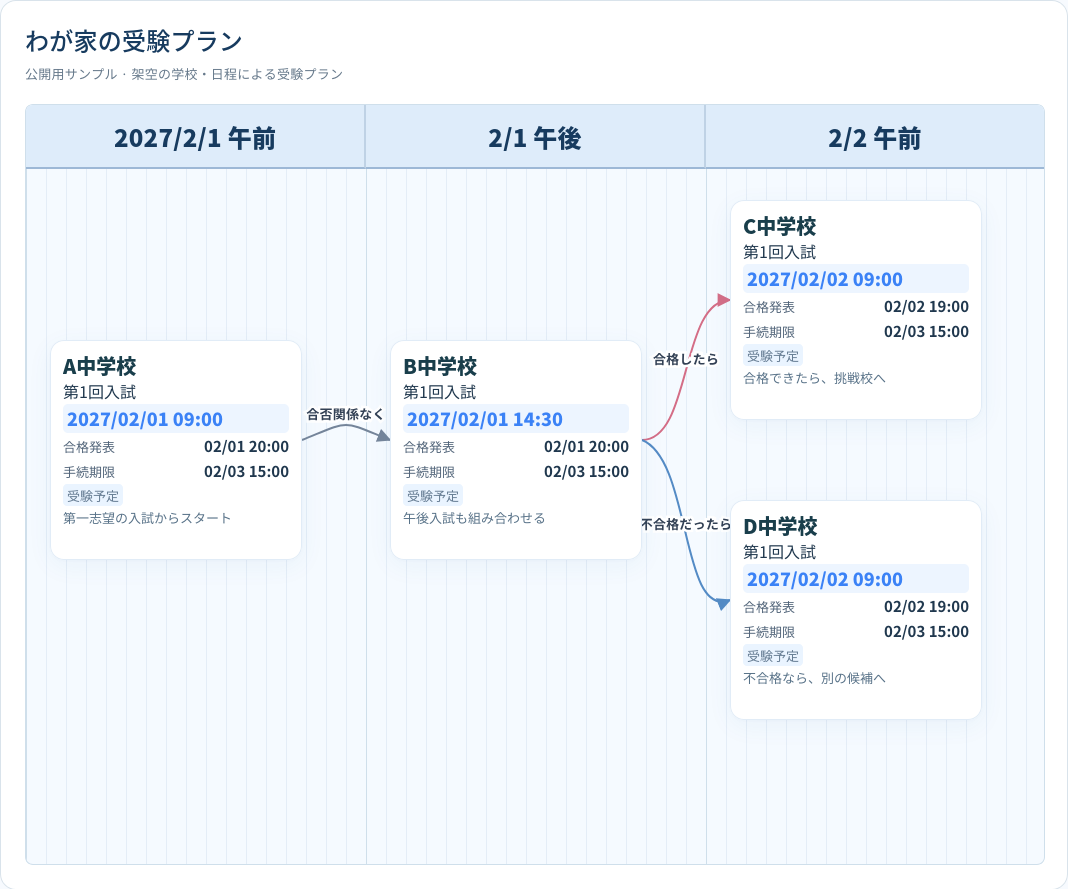The width and height of the screenshot is (1068, 889).
Task: Click A中学校 手続期限 time 02/03 15:00
Action: click(x=247, y=471)
